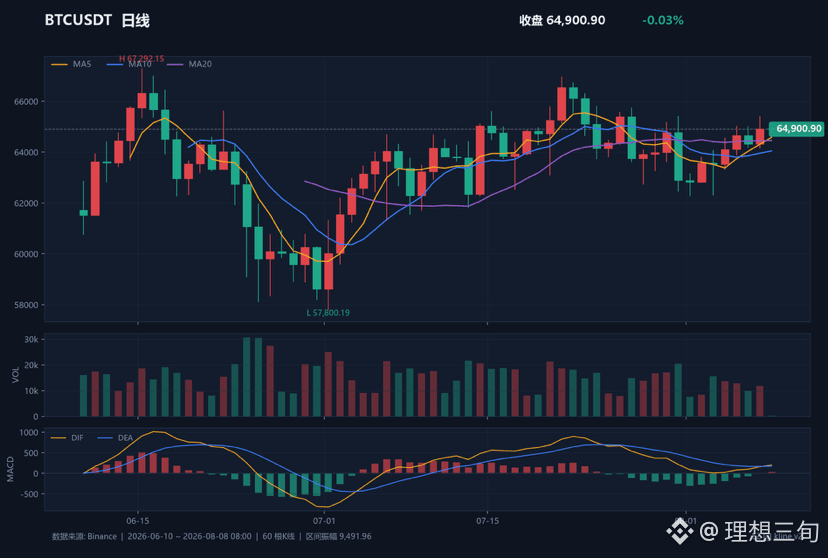Select the 07-15 date marker
The height and width of the screenshot is (558, 828).
pos(487,521)
